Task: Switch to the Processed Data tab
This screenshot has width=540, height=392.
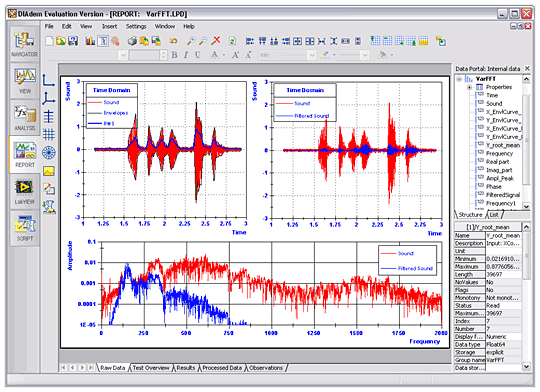Action: (222, 368)
